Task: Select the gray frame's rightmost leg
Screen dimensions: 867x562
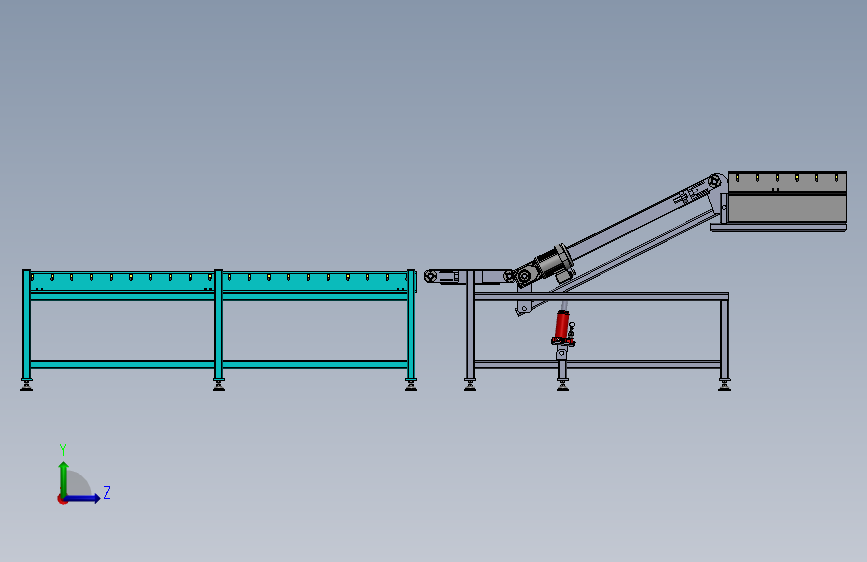Action: (724, 339)
